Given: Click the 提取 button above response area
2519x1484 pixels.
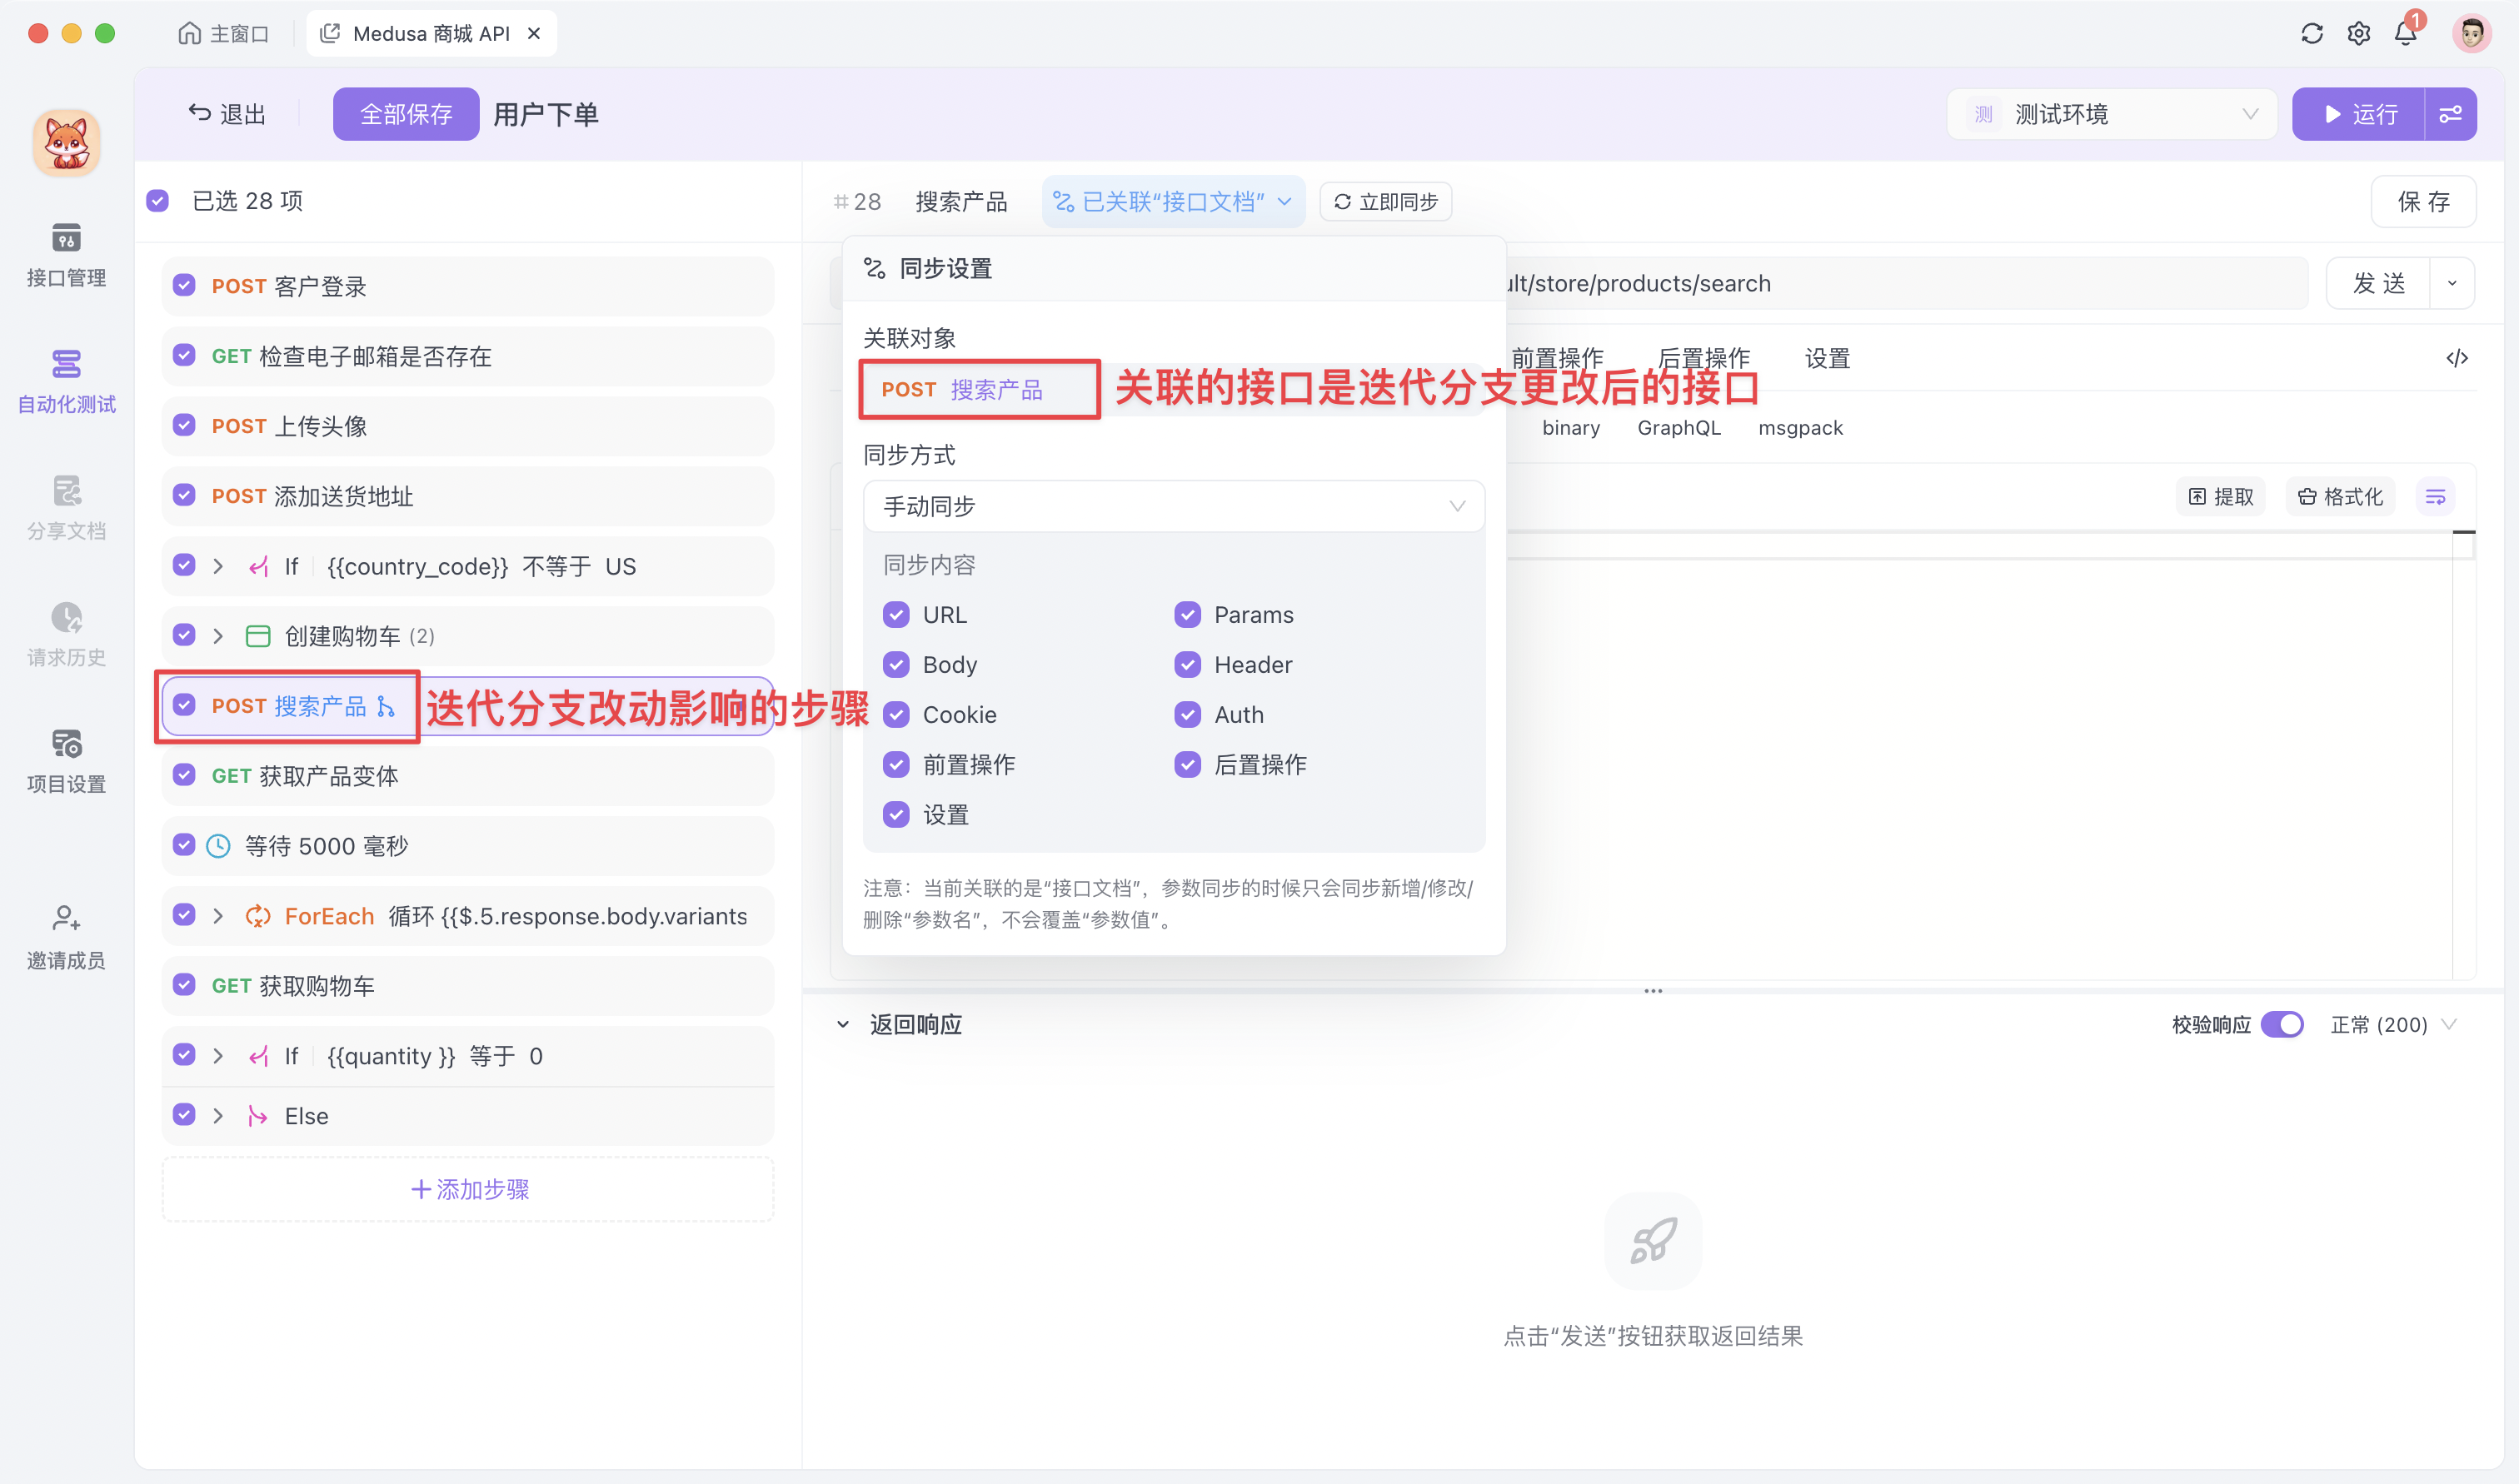Looking at the screenshot, I should coord(2220,495).
